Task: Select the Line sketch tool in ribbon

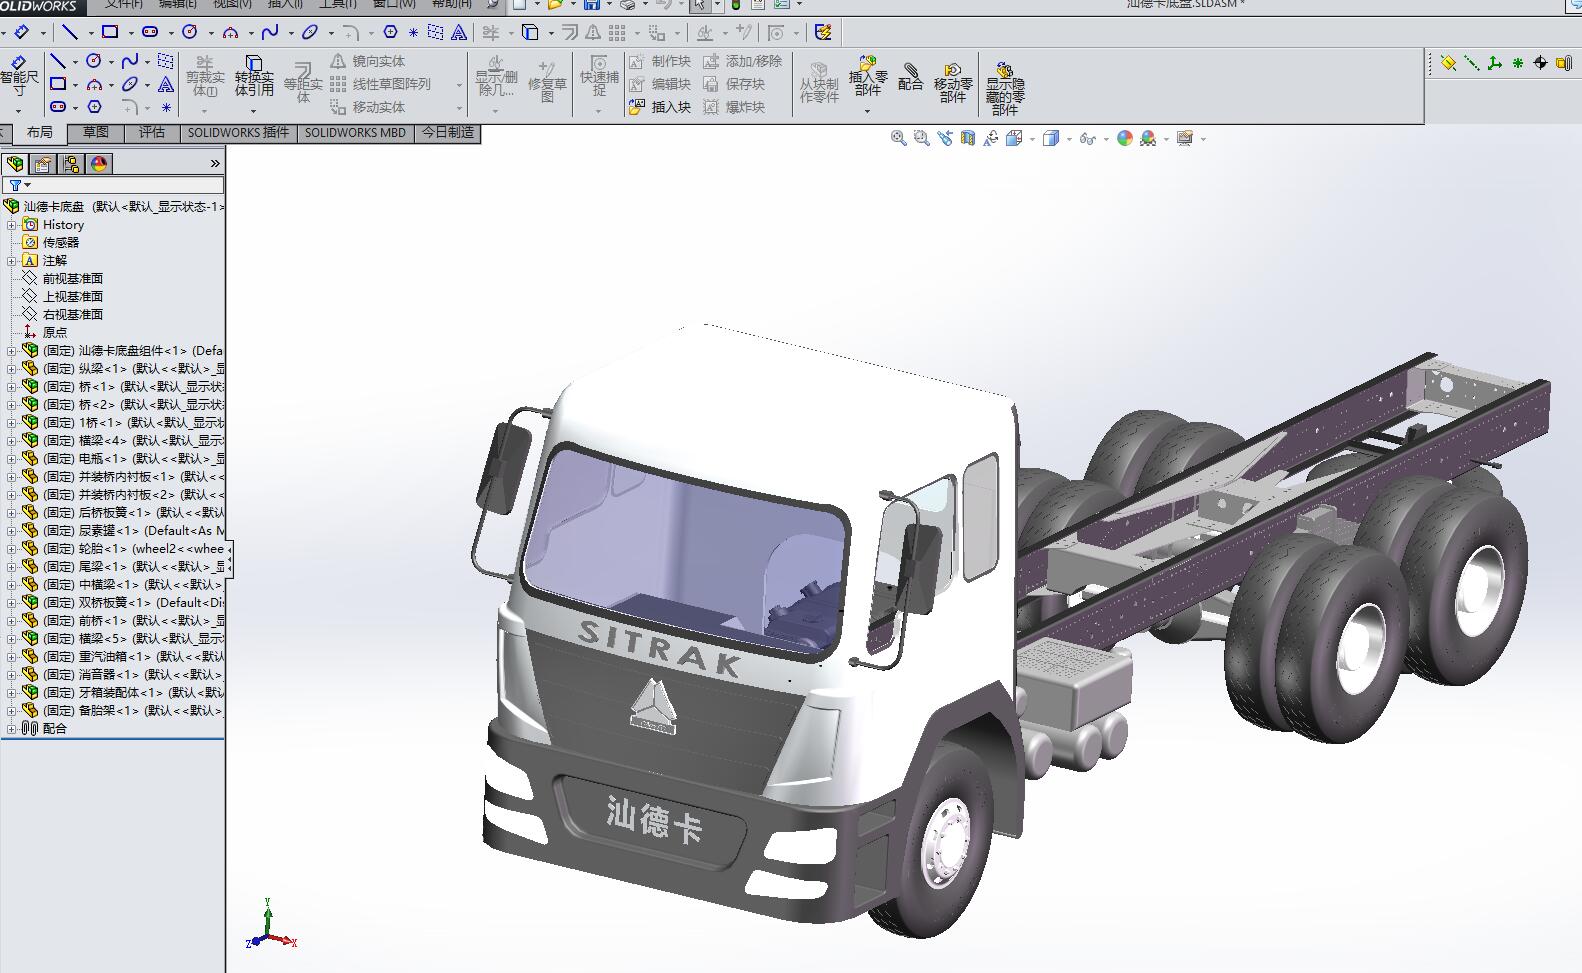Action: pos(58,61)
